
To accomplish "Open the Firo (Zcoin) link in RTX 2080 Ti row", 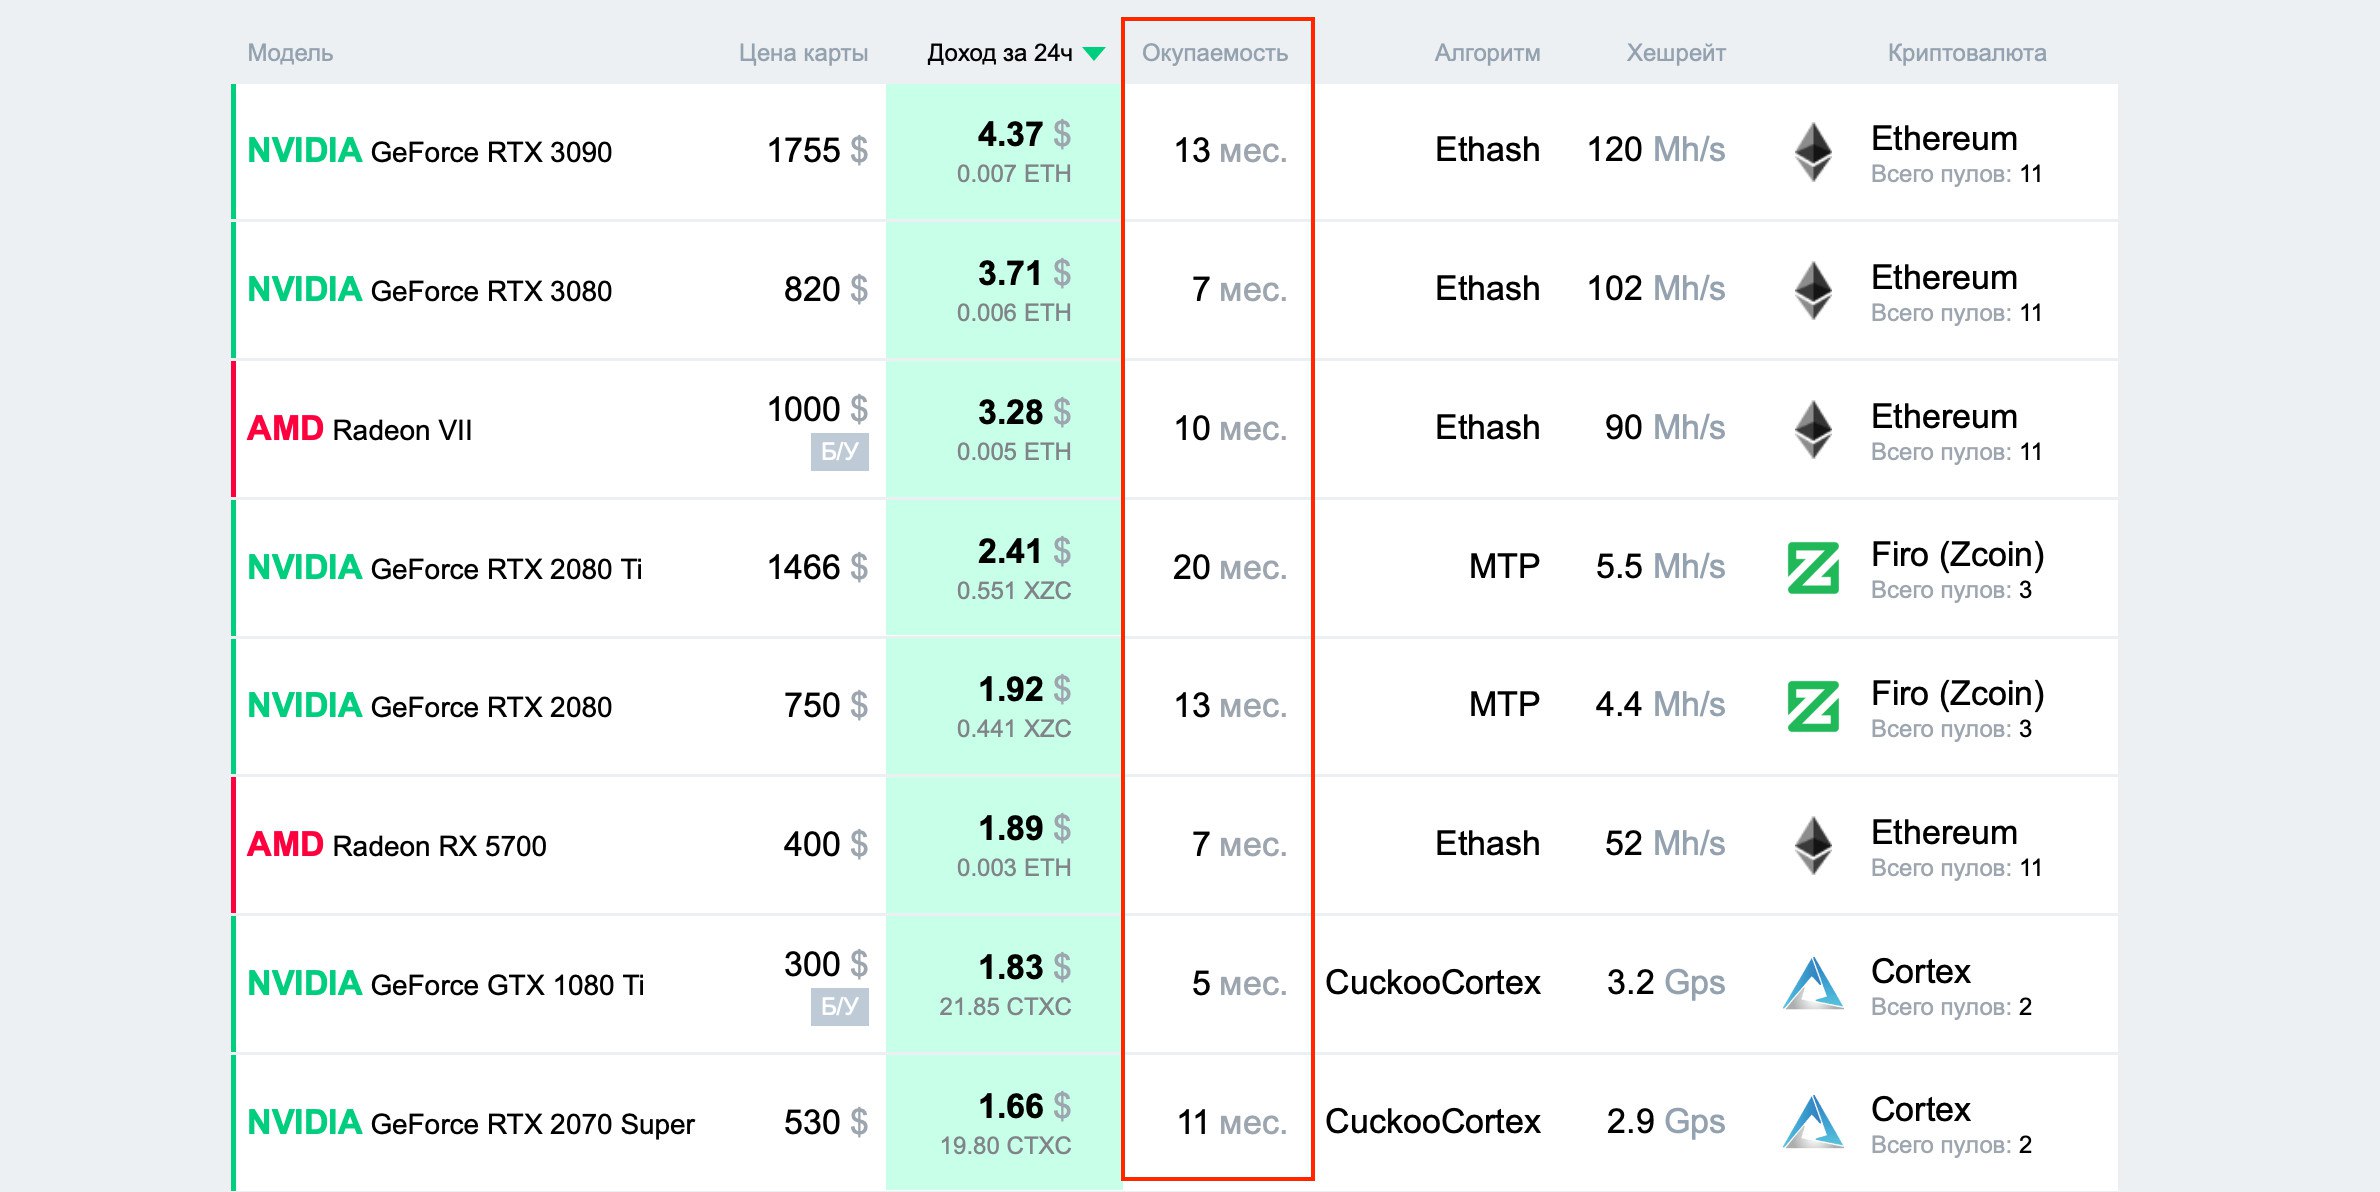I will tap(1957, 555).
